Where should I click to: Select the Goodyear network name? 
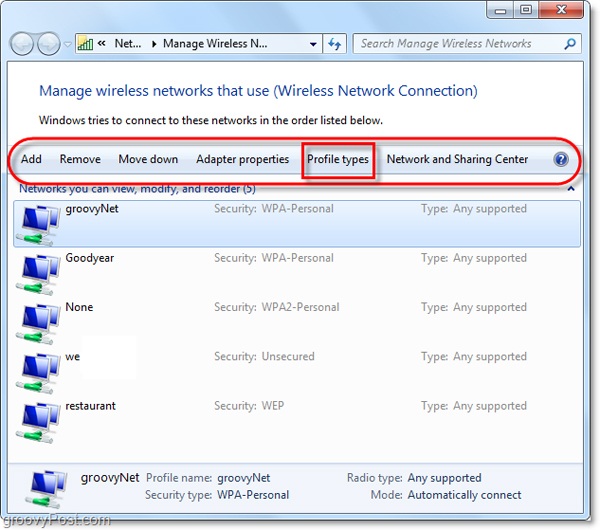pyautogui.click(x=90, y=258)
